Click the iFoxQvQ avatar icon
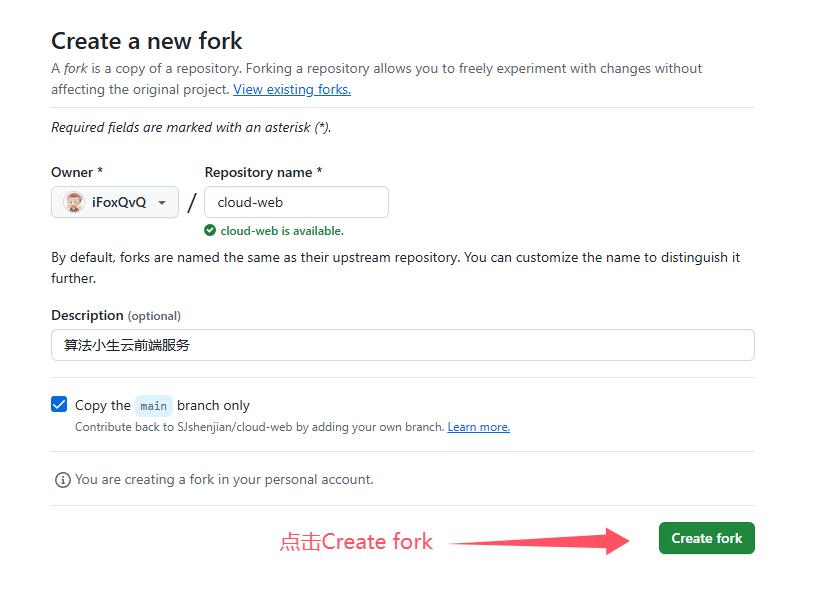The height and width of the screenshot is (591, 813). click(74, 202)
